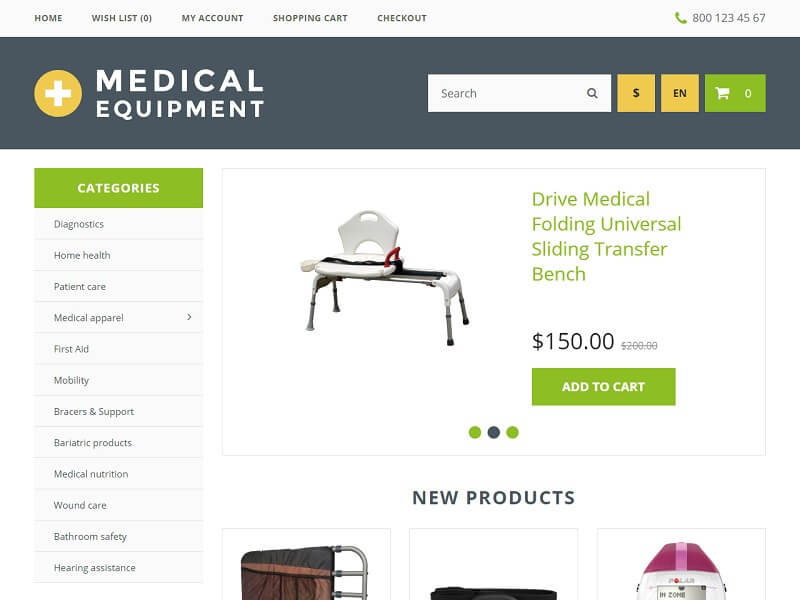
Task: Open the EN language selector
Action: coord(680,93)
